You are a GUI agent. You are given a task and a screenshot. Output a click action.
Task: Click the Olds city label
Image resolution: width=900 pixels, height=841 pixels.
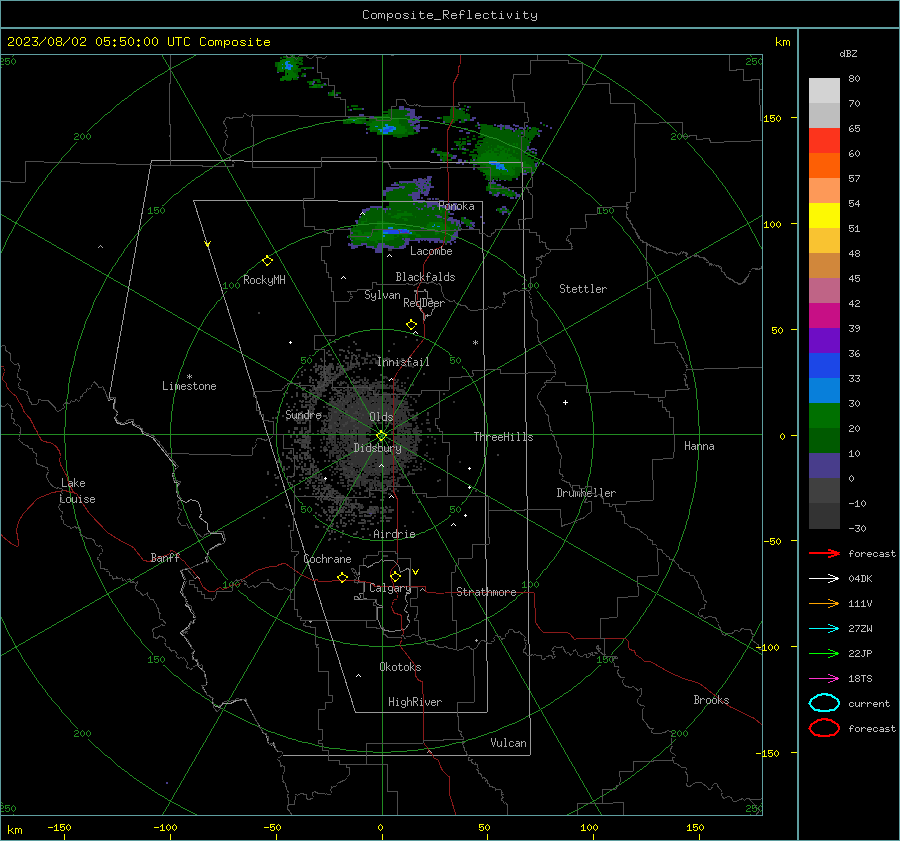[381, 417]
